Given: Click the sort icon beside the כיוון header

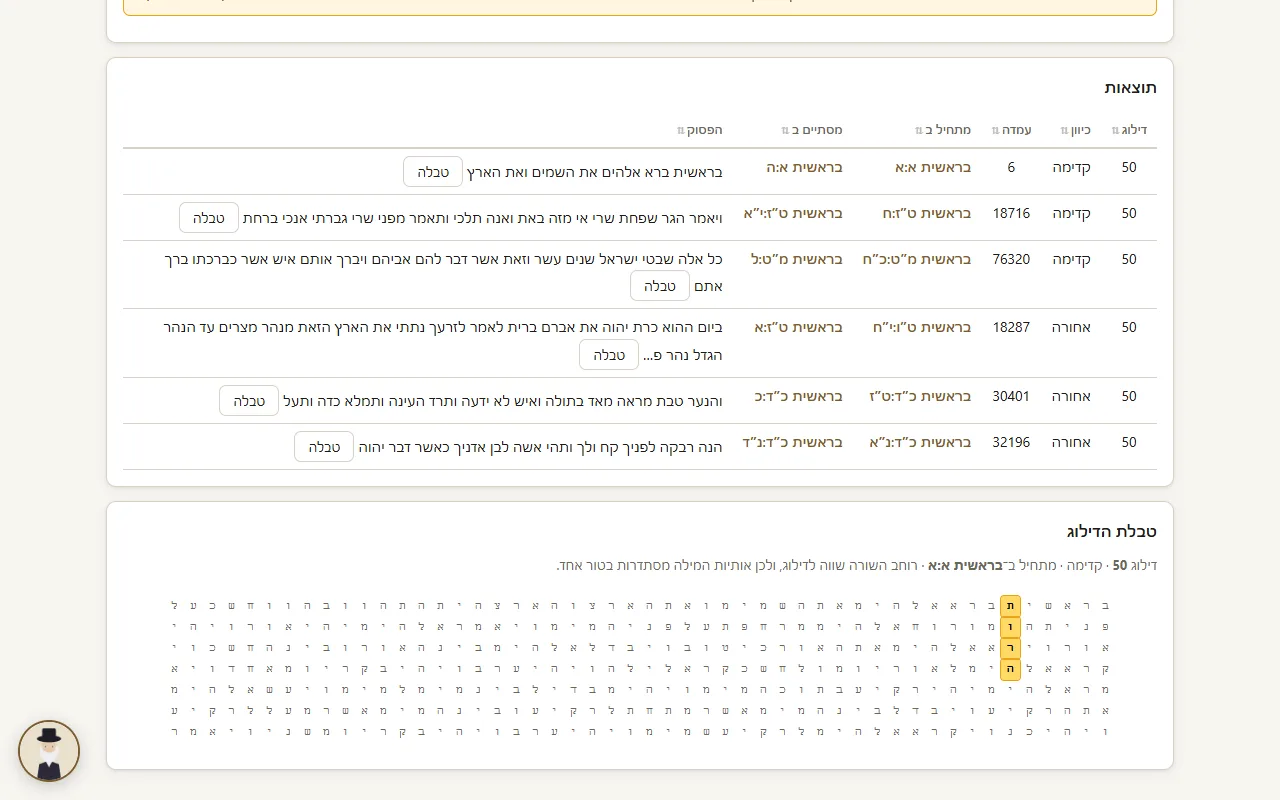Looking at the screenshot, I should [1064, 131].
